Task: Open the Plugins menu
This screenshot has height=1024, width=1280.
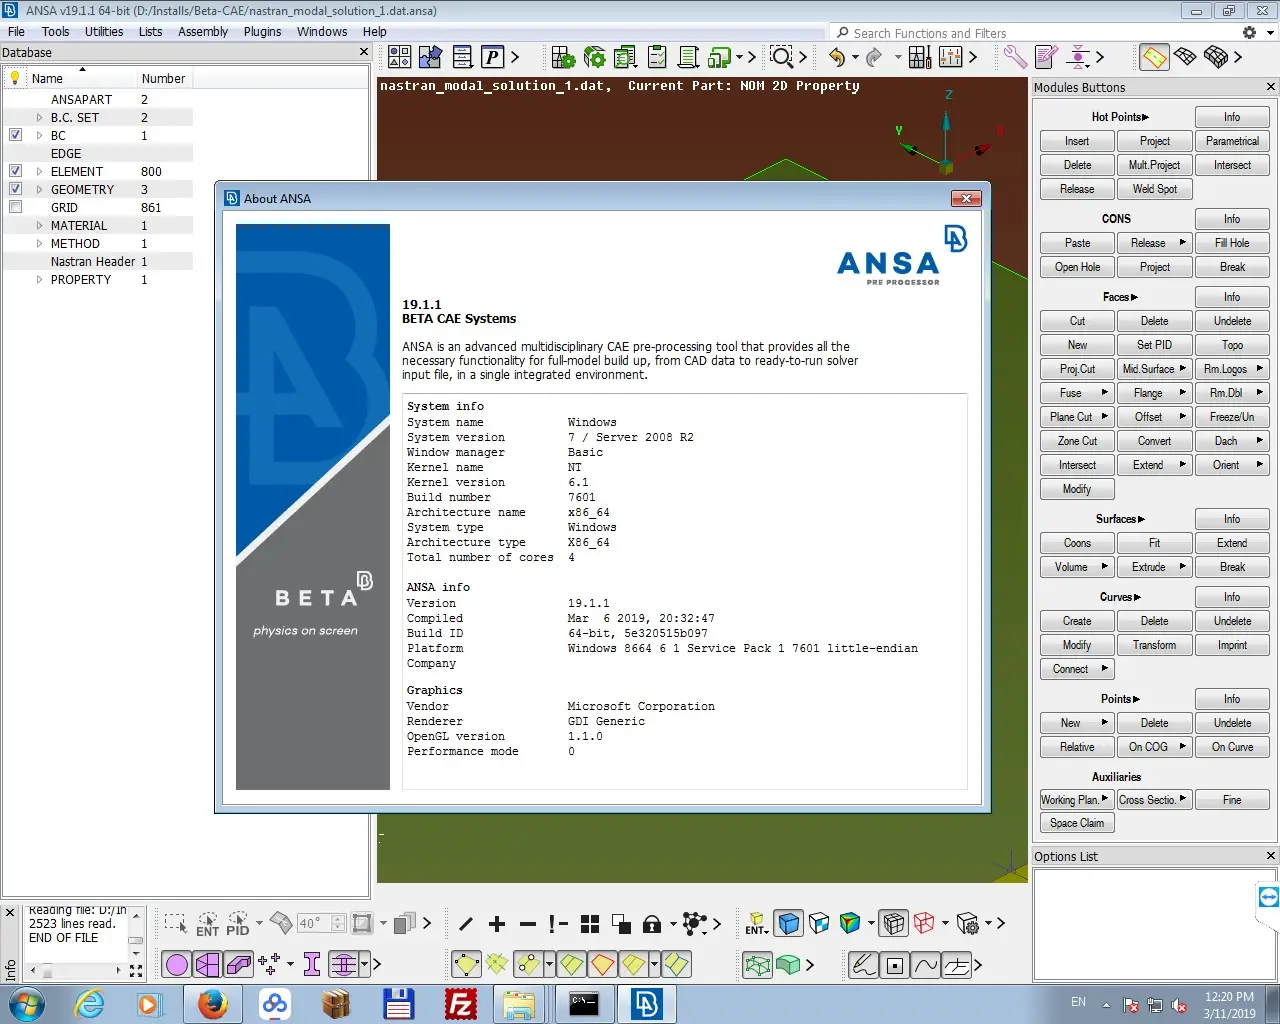Action: coord(263,32)
